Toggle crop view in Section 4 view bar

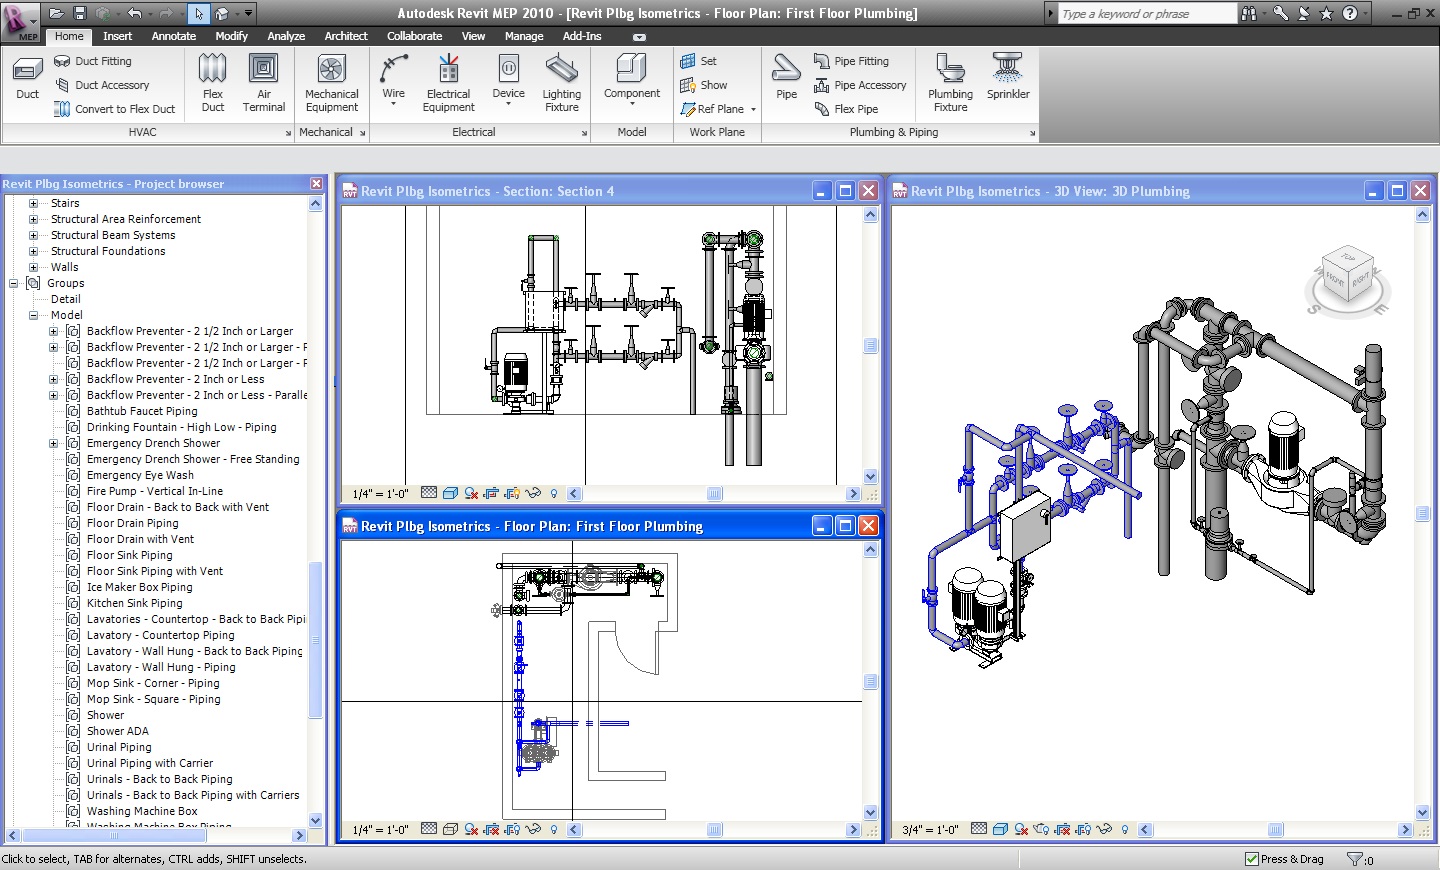[x=491, y=493]
